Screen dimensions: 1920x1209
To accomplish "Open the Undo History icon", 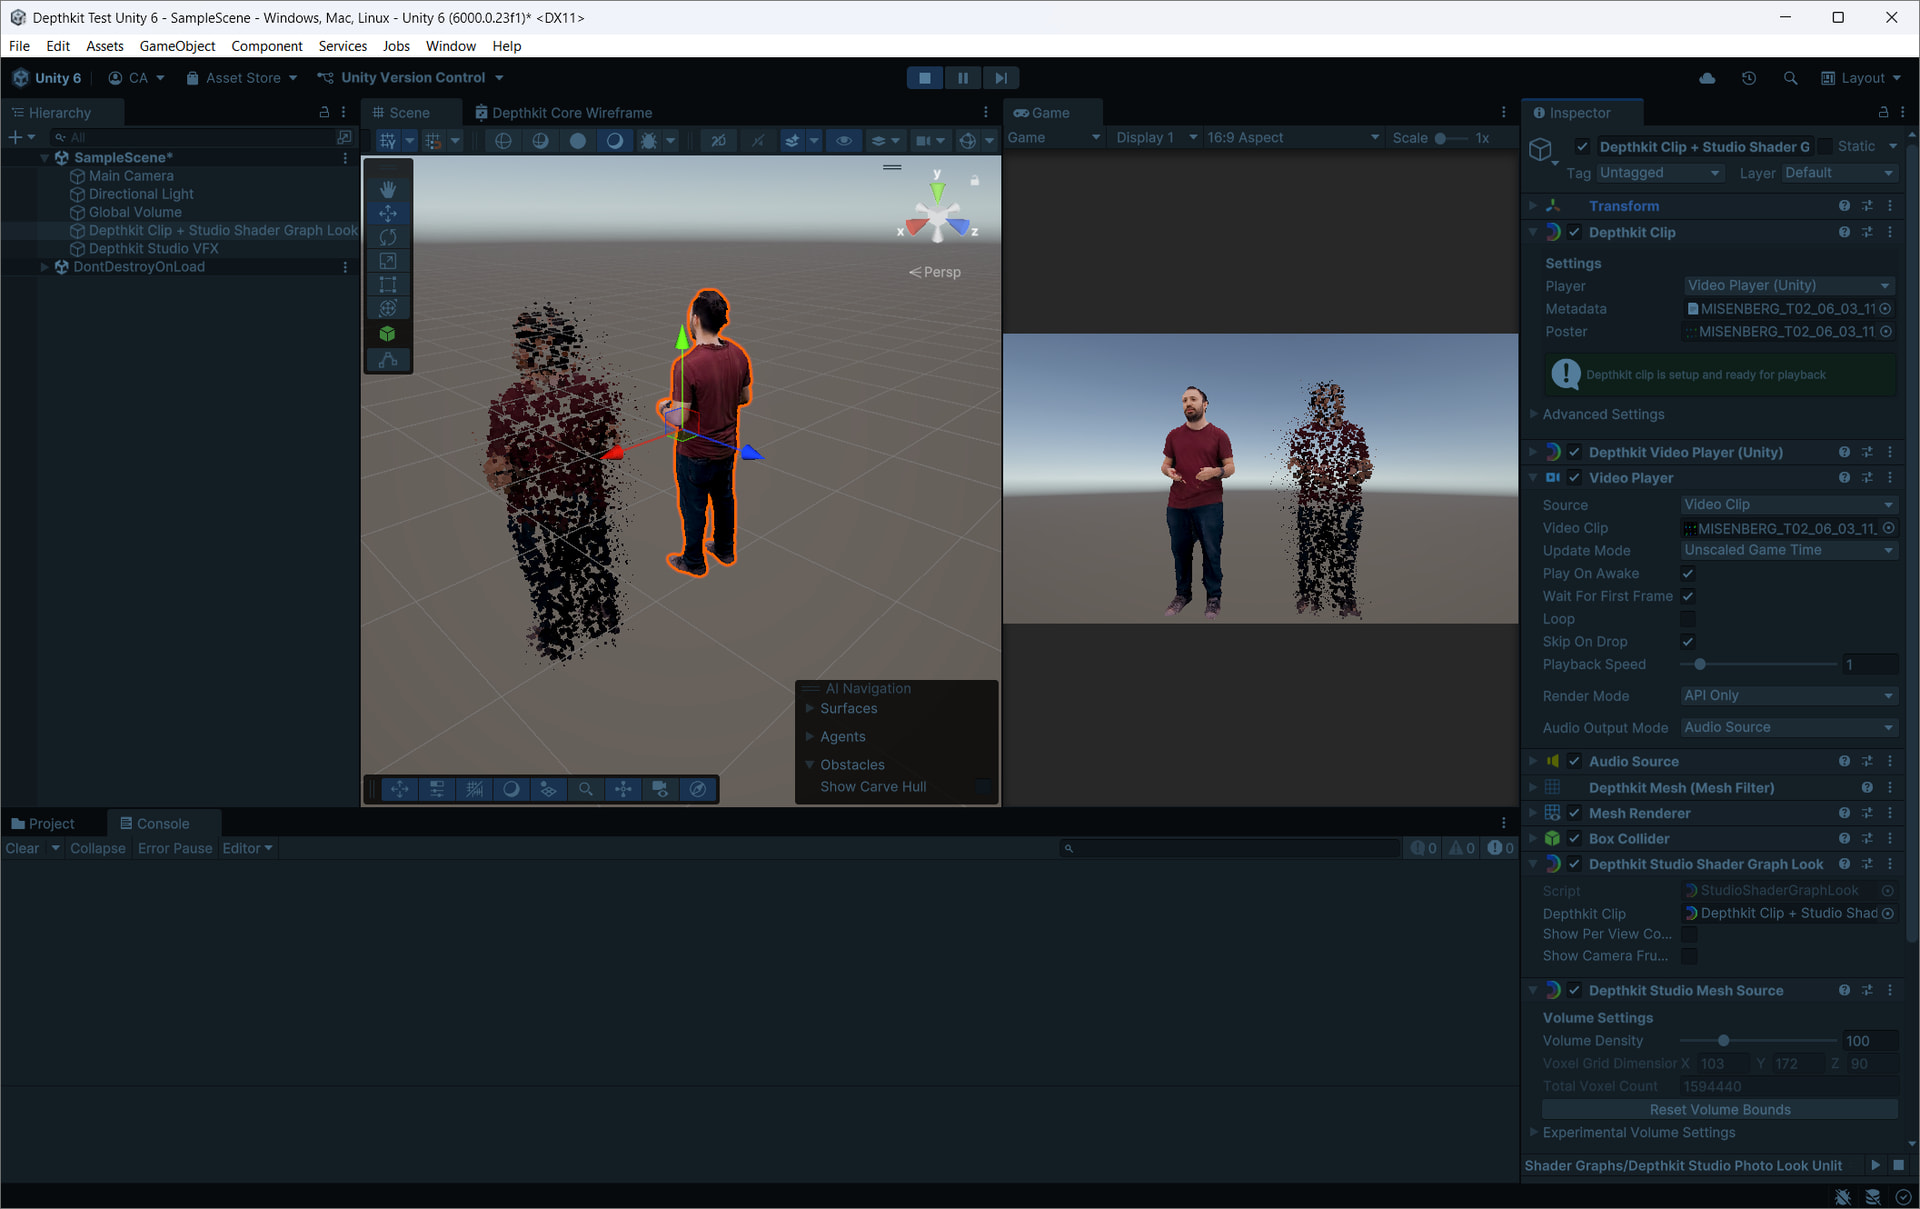I will coord(1748,78).
